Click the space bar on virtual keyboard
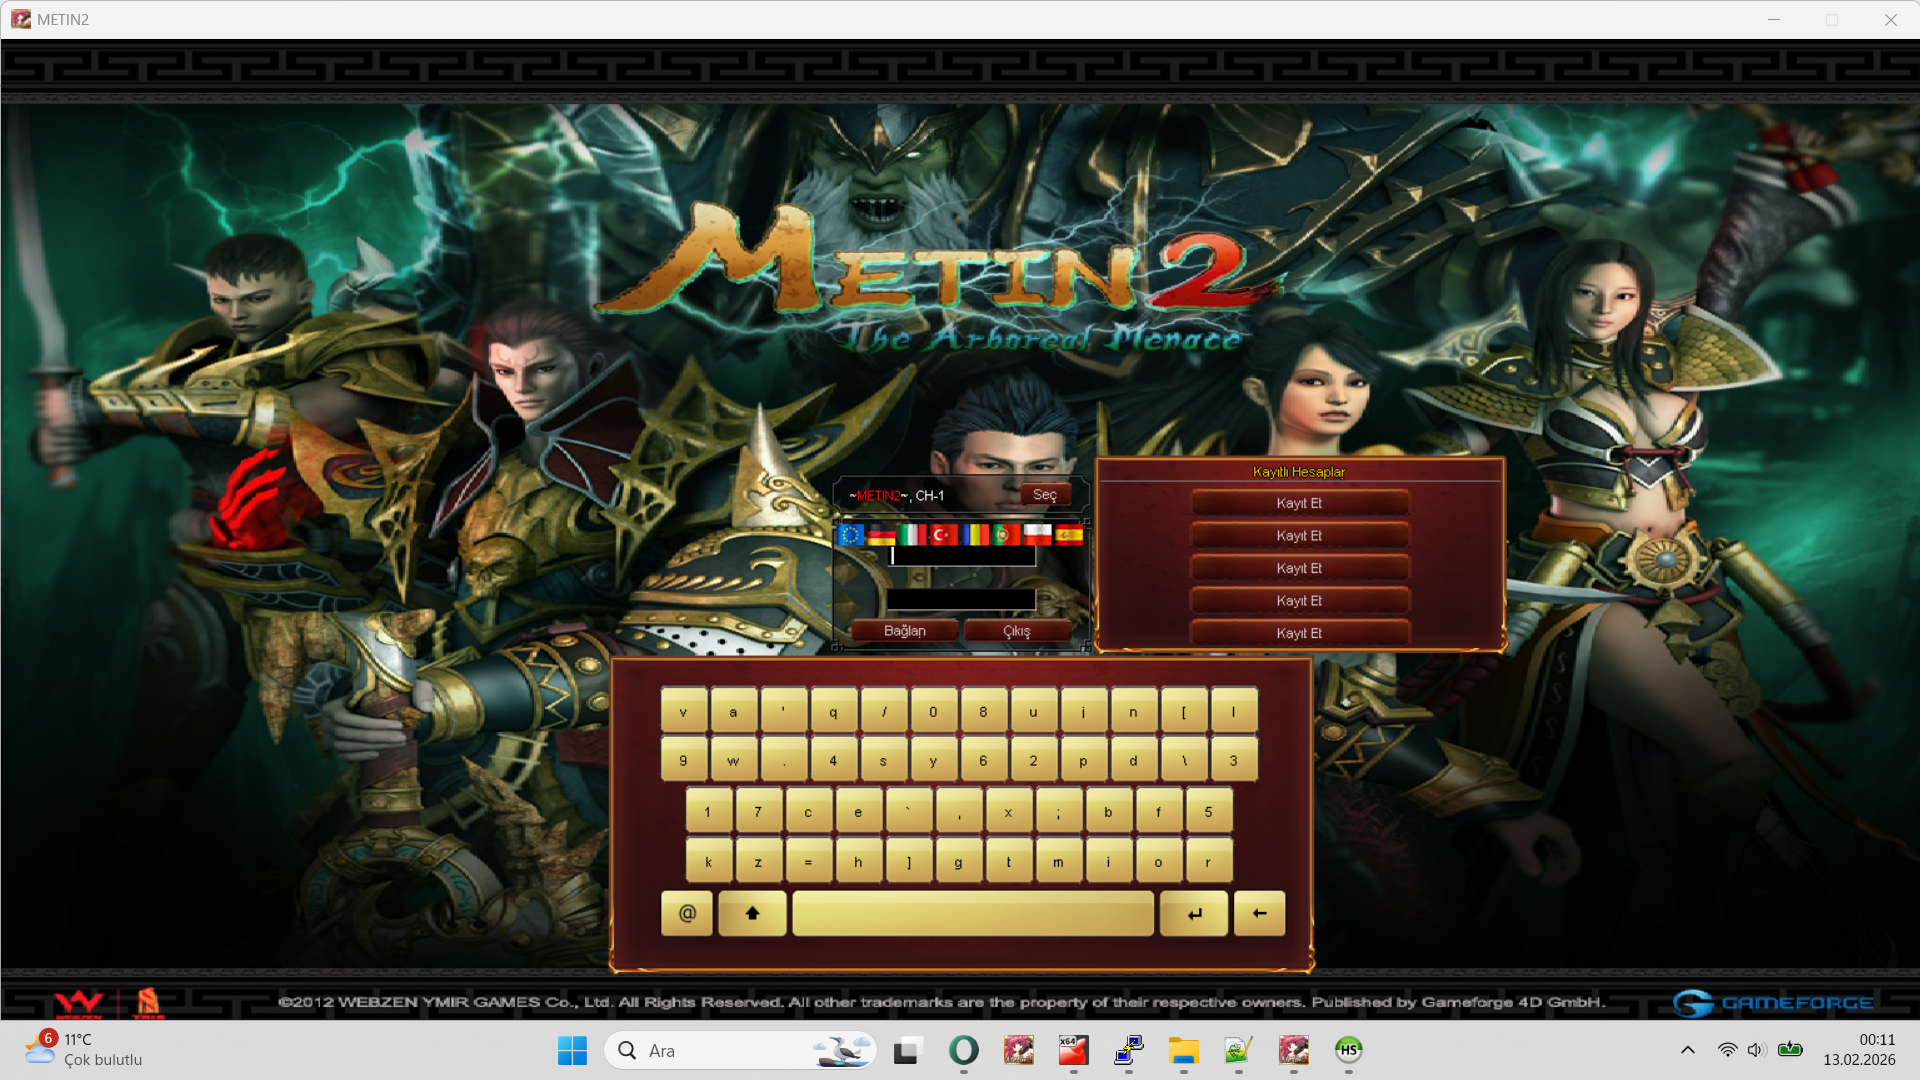This screenshot has width=1920, height=1080. tap(973, 913)
